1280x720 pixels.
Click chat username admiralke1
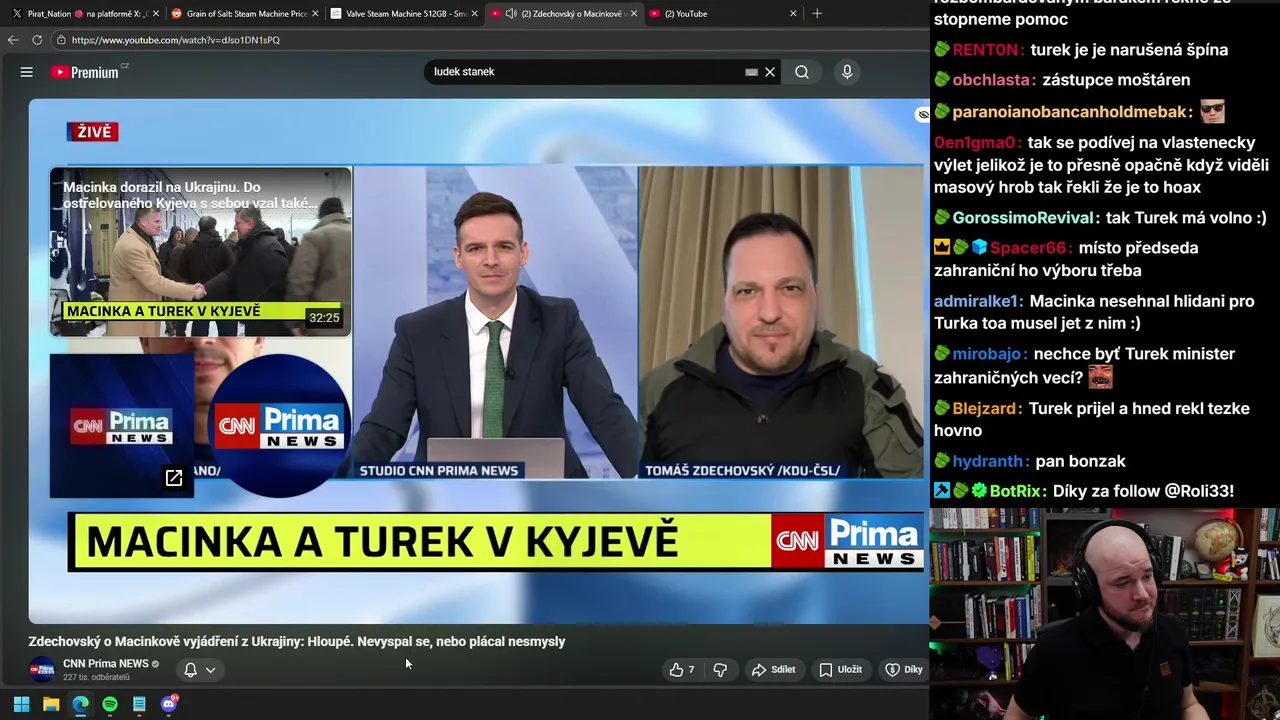tap(978, 301)
